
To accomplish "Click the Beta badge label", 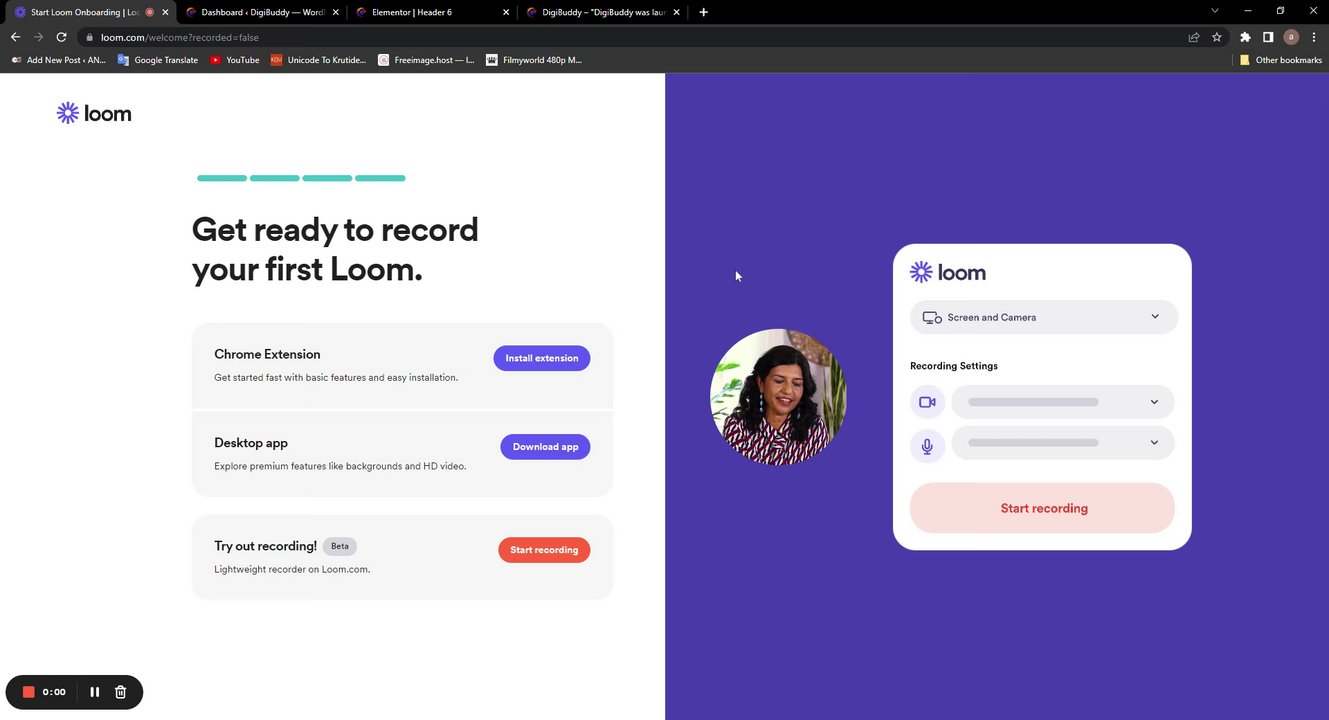I will pyautogui.click(x=340, y=546).
